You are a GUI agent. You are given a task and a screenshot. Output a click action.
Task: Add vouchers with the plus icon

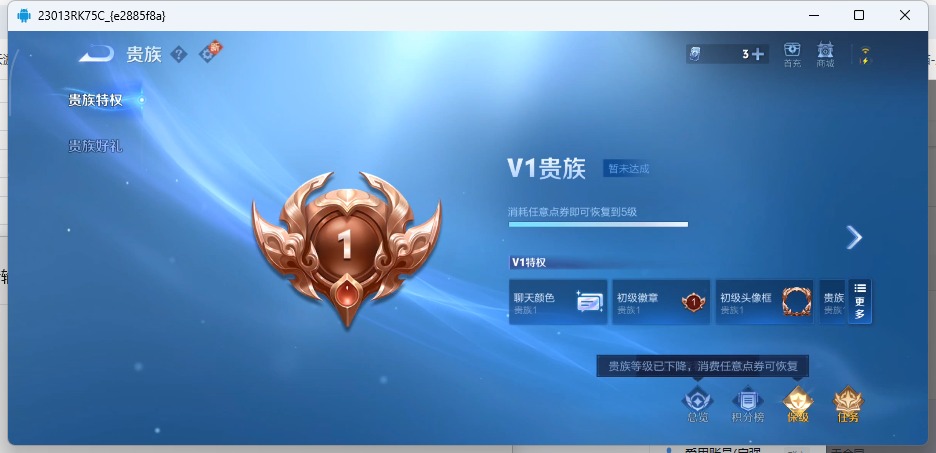tap(758, 54)
